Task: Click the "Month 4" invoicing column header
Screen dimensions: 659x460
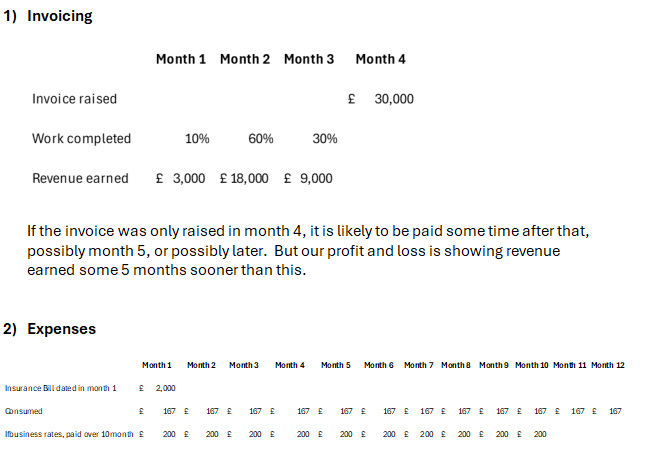Action: (380, 59)
